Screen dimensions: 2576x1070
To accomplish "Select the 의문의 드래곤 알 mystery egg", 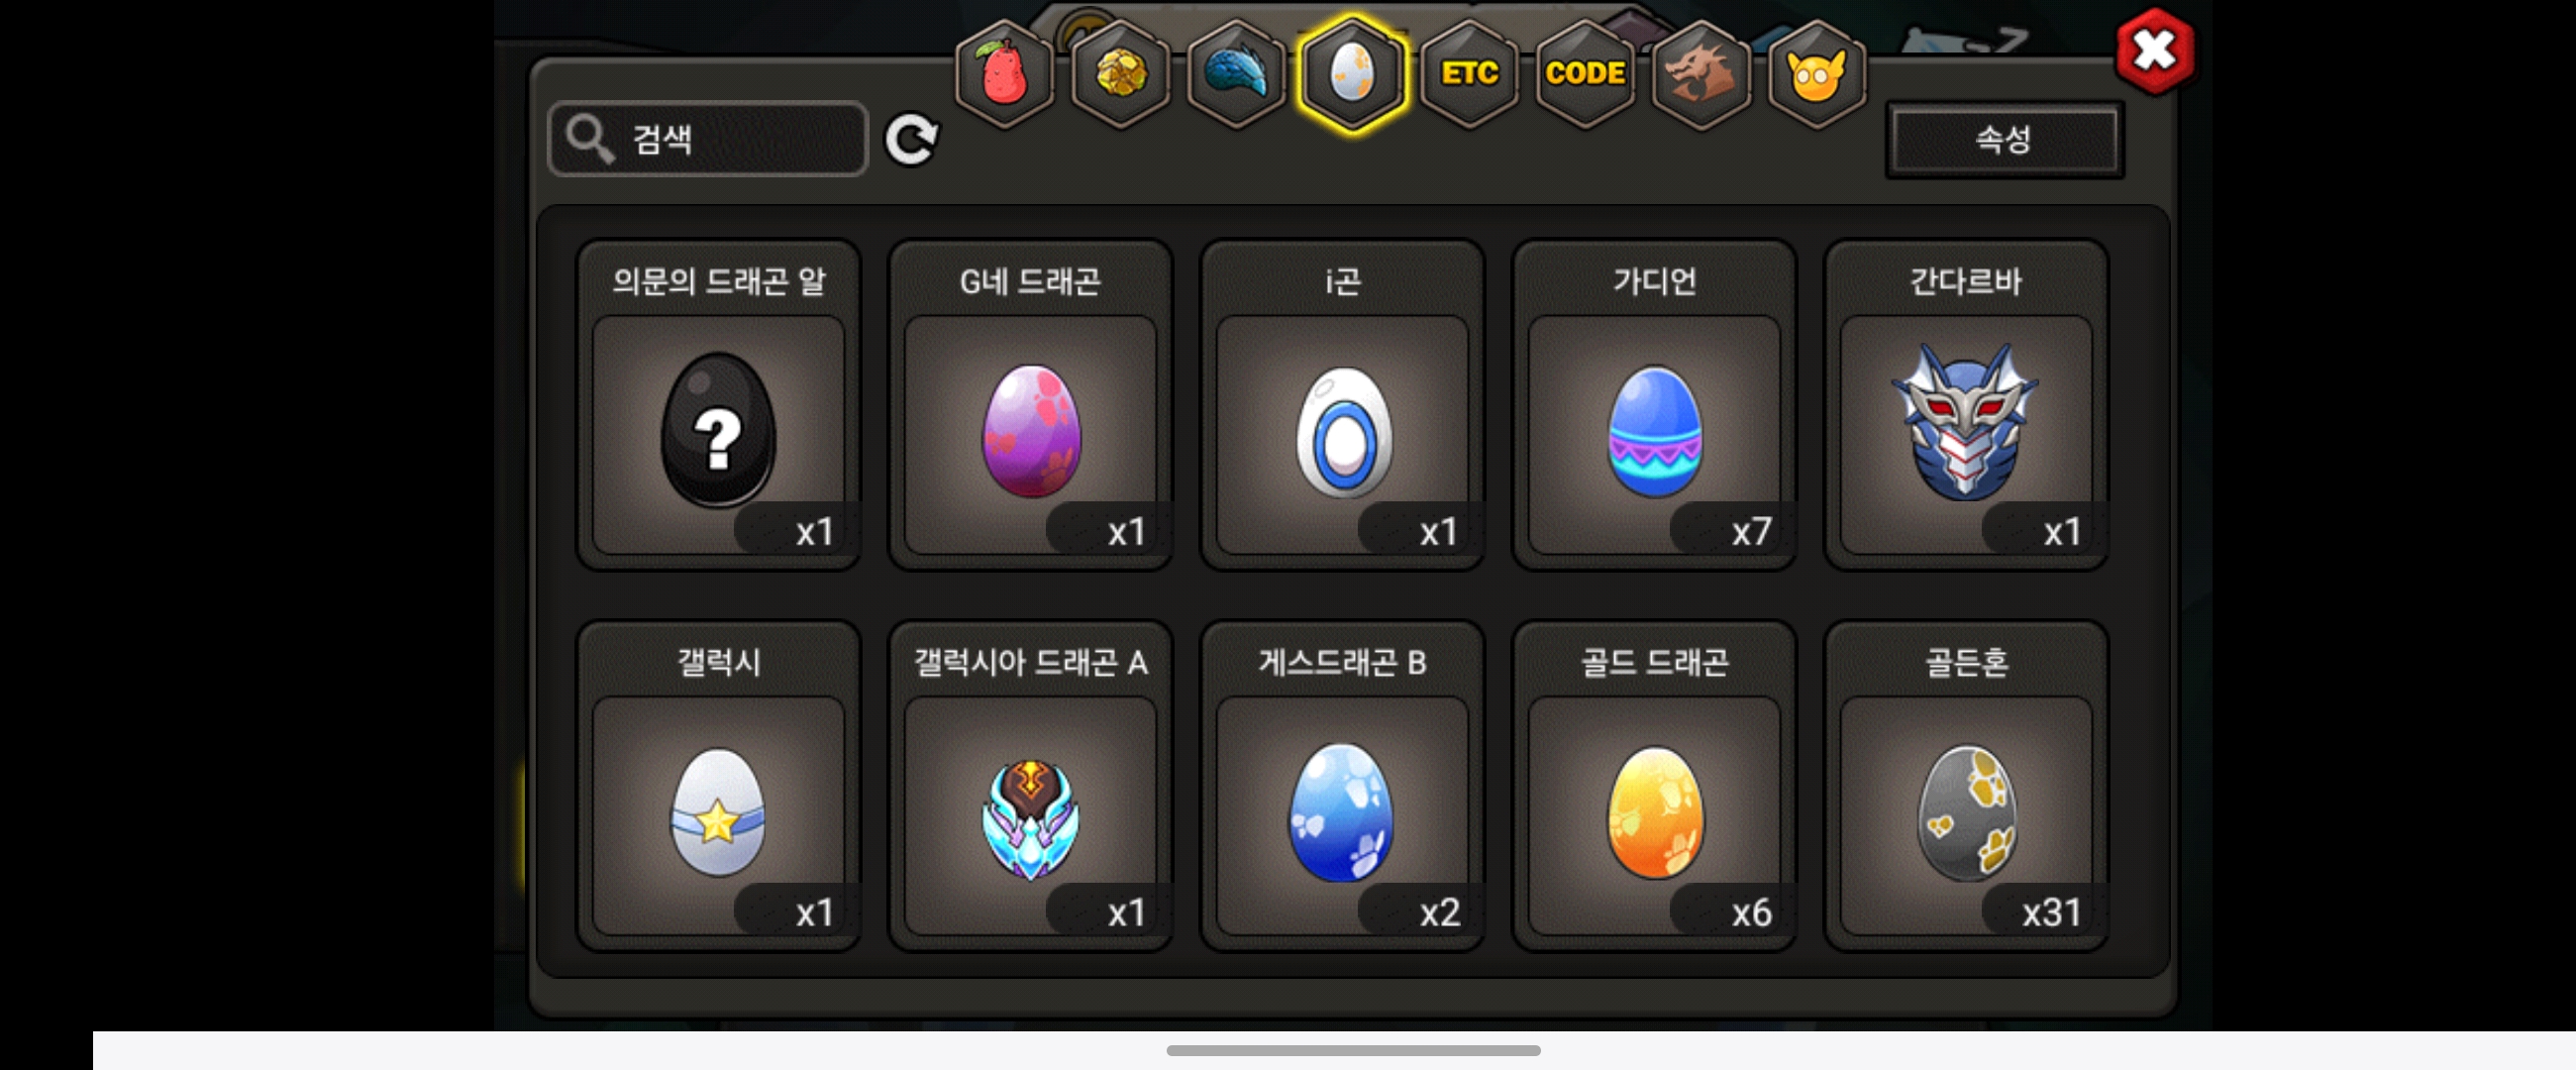I will pyautogui.click(x=718, y=405).
